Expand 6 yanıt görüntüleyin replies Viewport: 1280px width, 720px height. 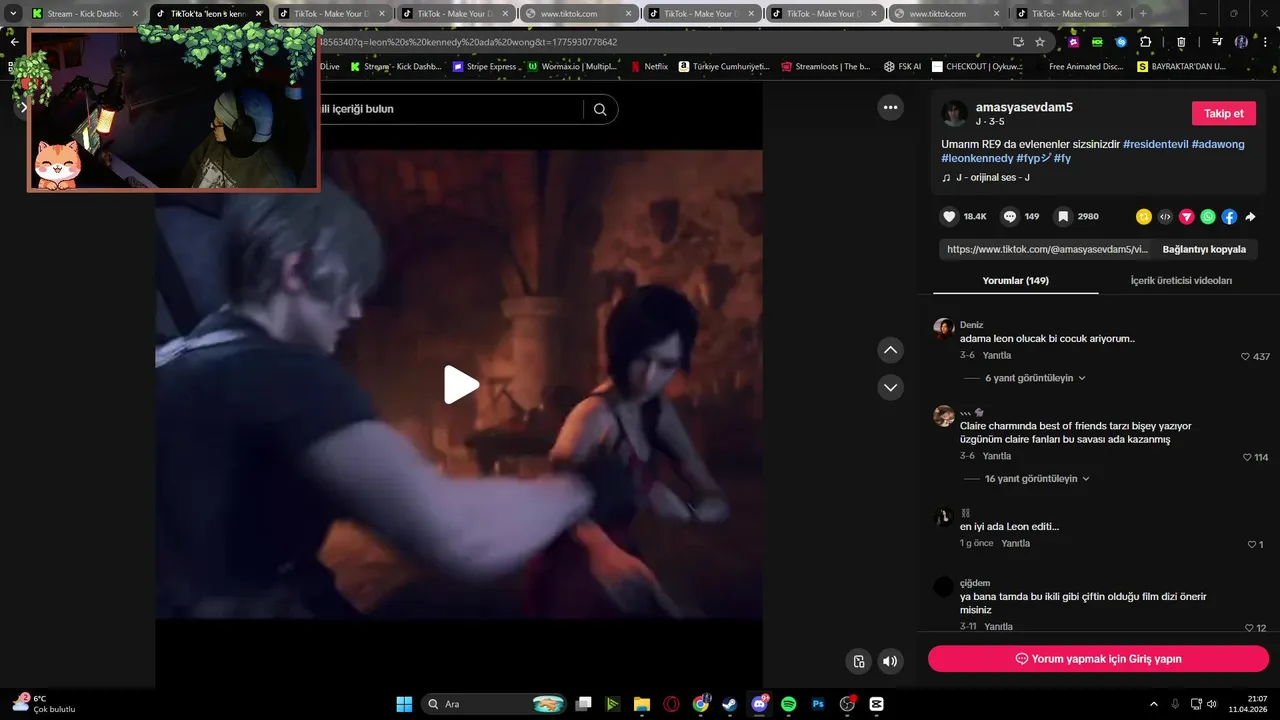(x=1029, y=378)
